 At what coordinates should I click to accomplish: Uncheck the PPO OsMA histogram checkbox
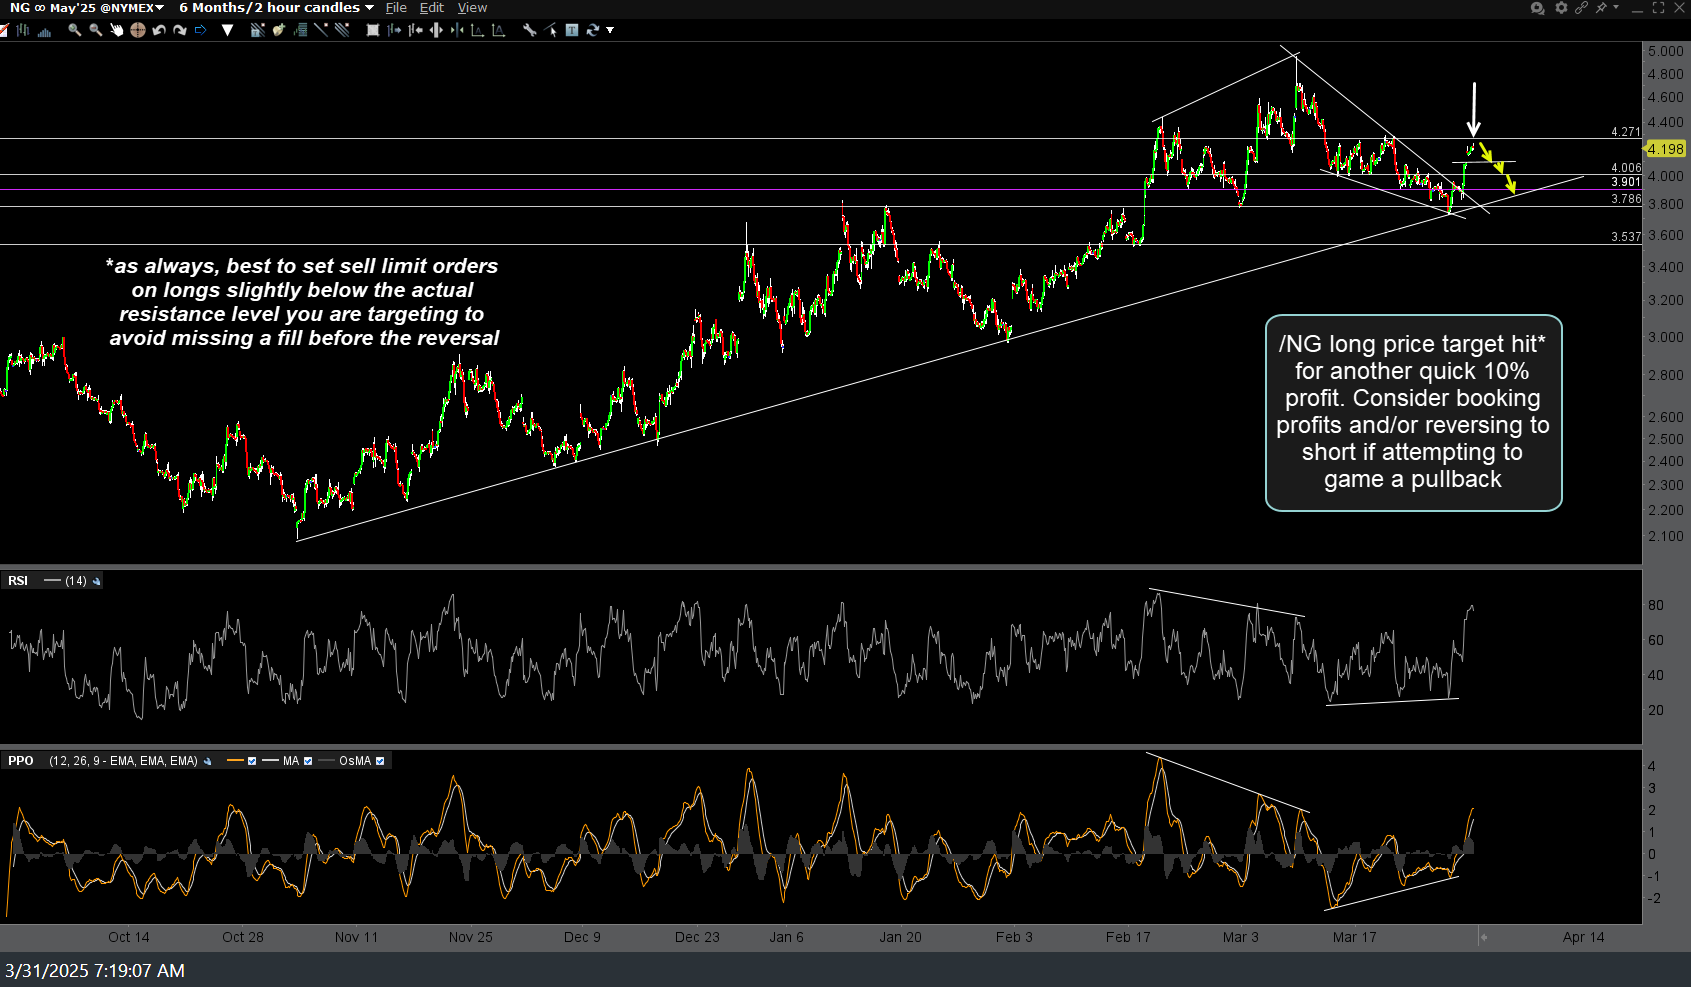click(380, 761)
